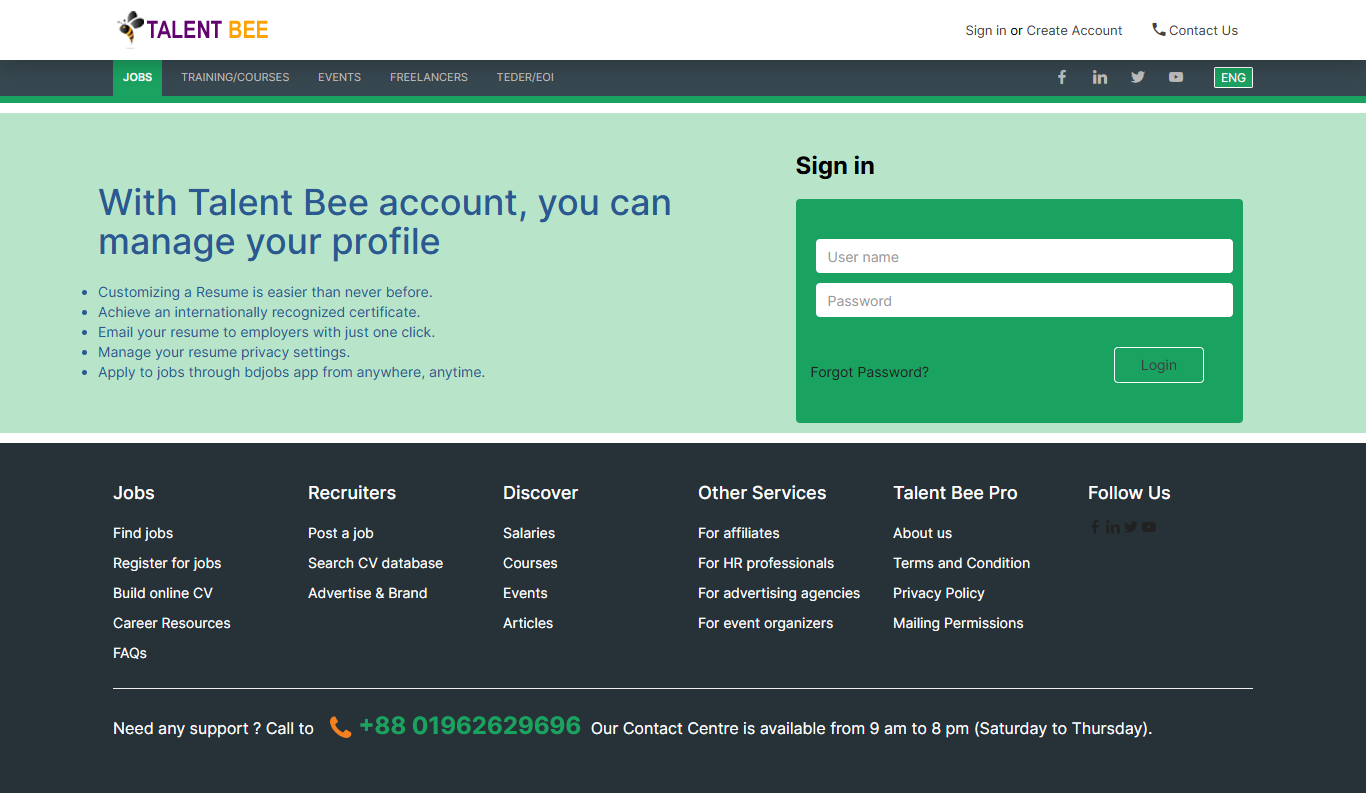The height and width of the screenshot is (793, 1366).
Task: Click the Forgot Password? link
Action: click(869, 372)
